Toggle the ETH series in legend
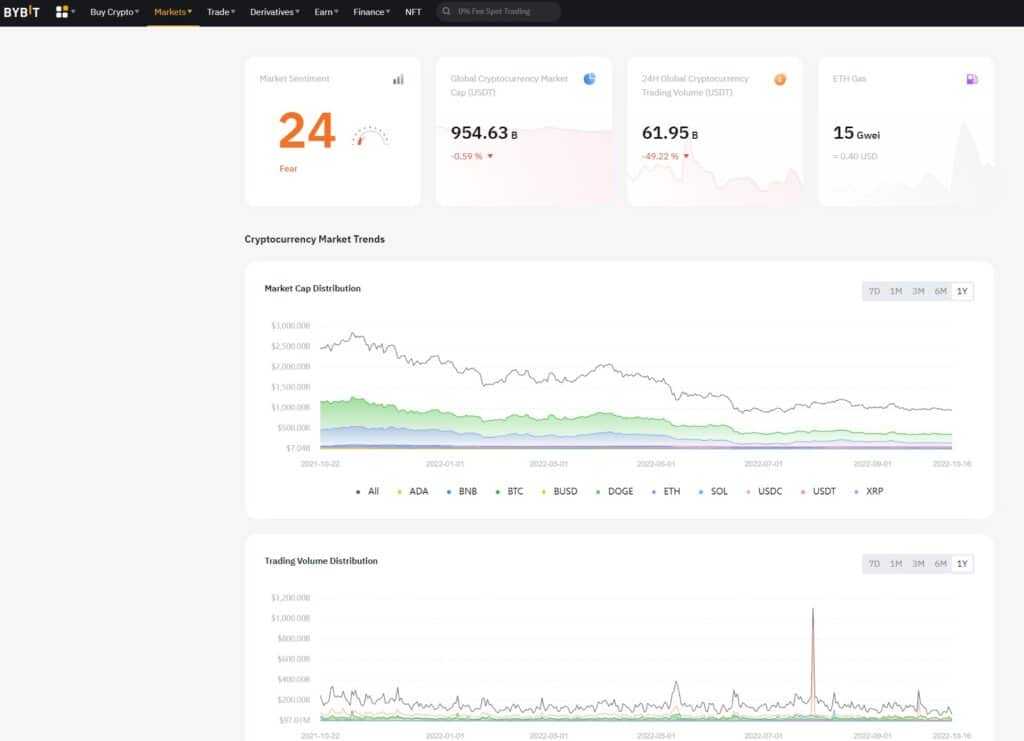The height and width of the screenshot is (741, 1024). (x=666, y=491)
